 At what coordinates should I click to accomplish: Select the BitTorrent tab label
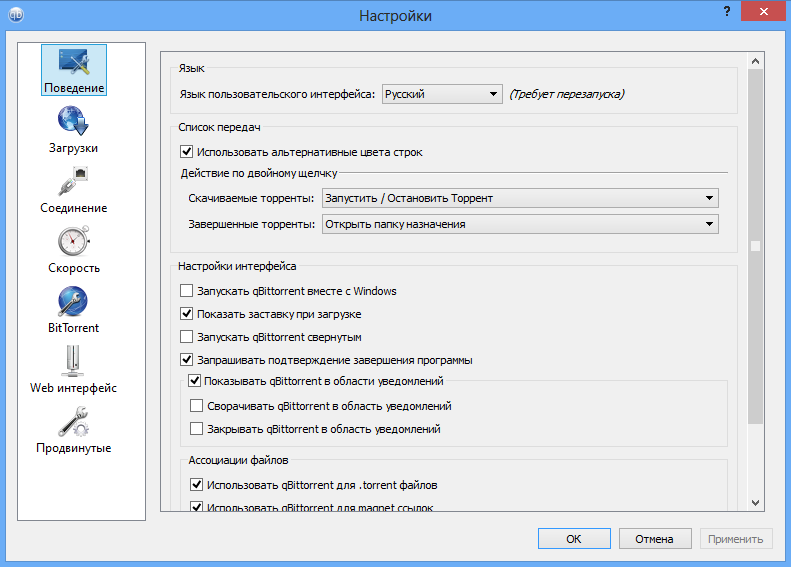73,328
